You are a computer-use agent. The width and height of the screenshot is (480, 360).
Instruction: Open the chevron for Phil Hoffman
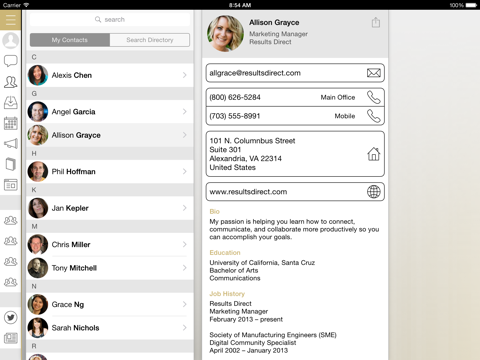coord(184,171)
